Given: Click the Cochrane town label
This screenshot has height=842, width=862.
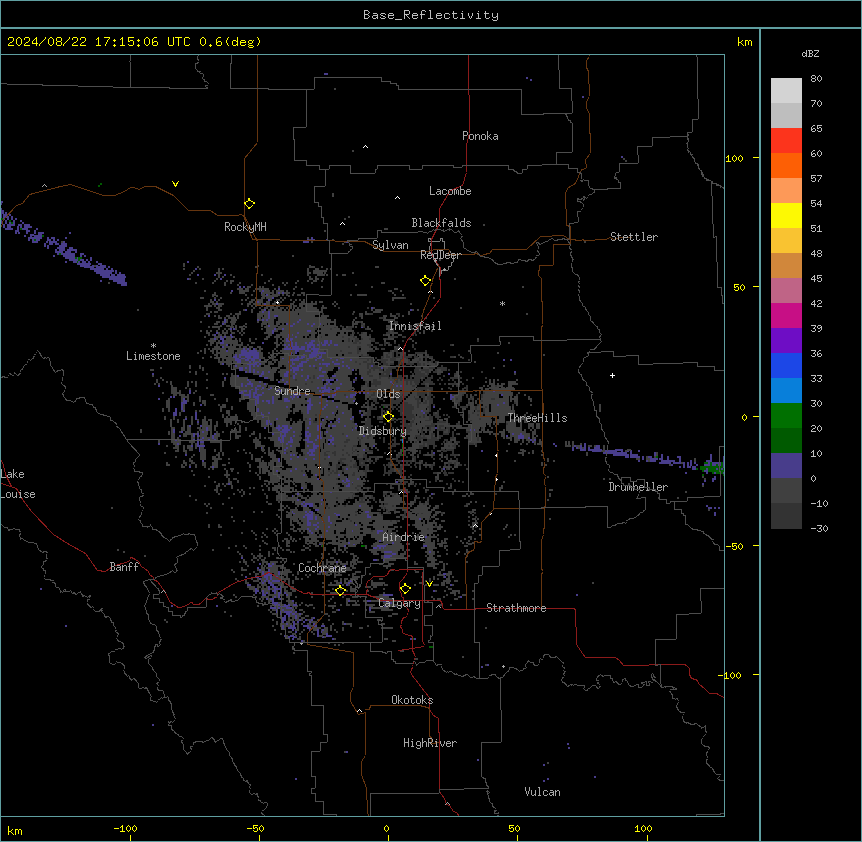Looking at the screenshot, I should (x=322, y=568).
